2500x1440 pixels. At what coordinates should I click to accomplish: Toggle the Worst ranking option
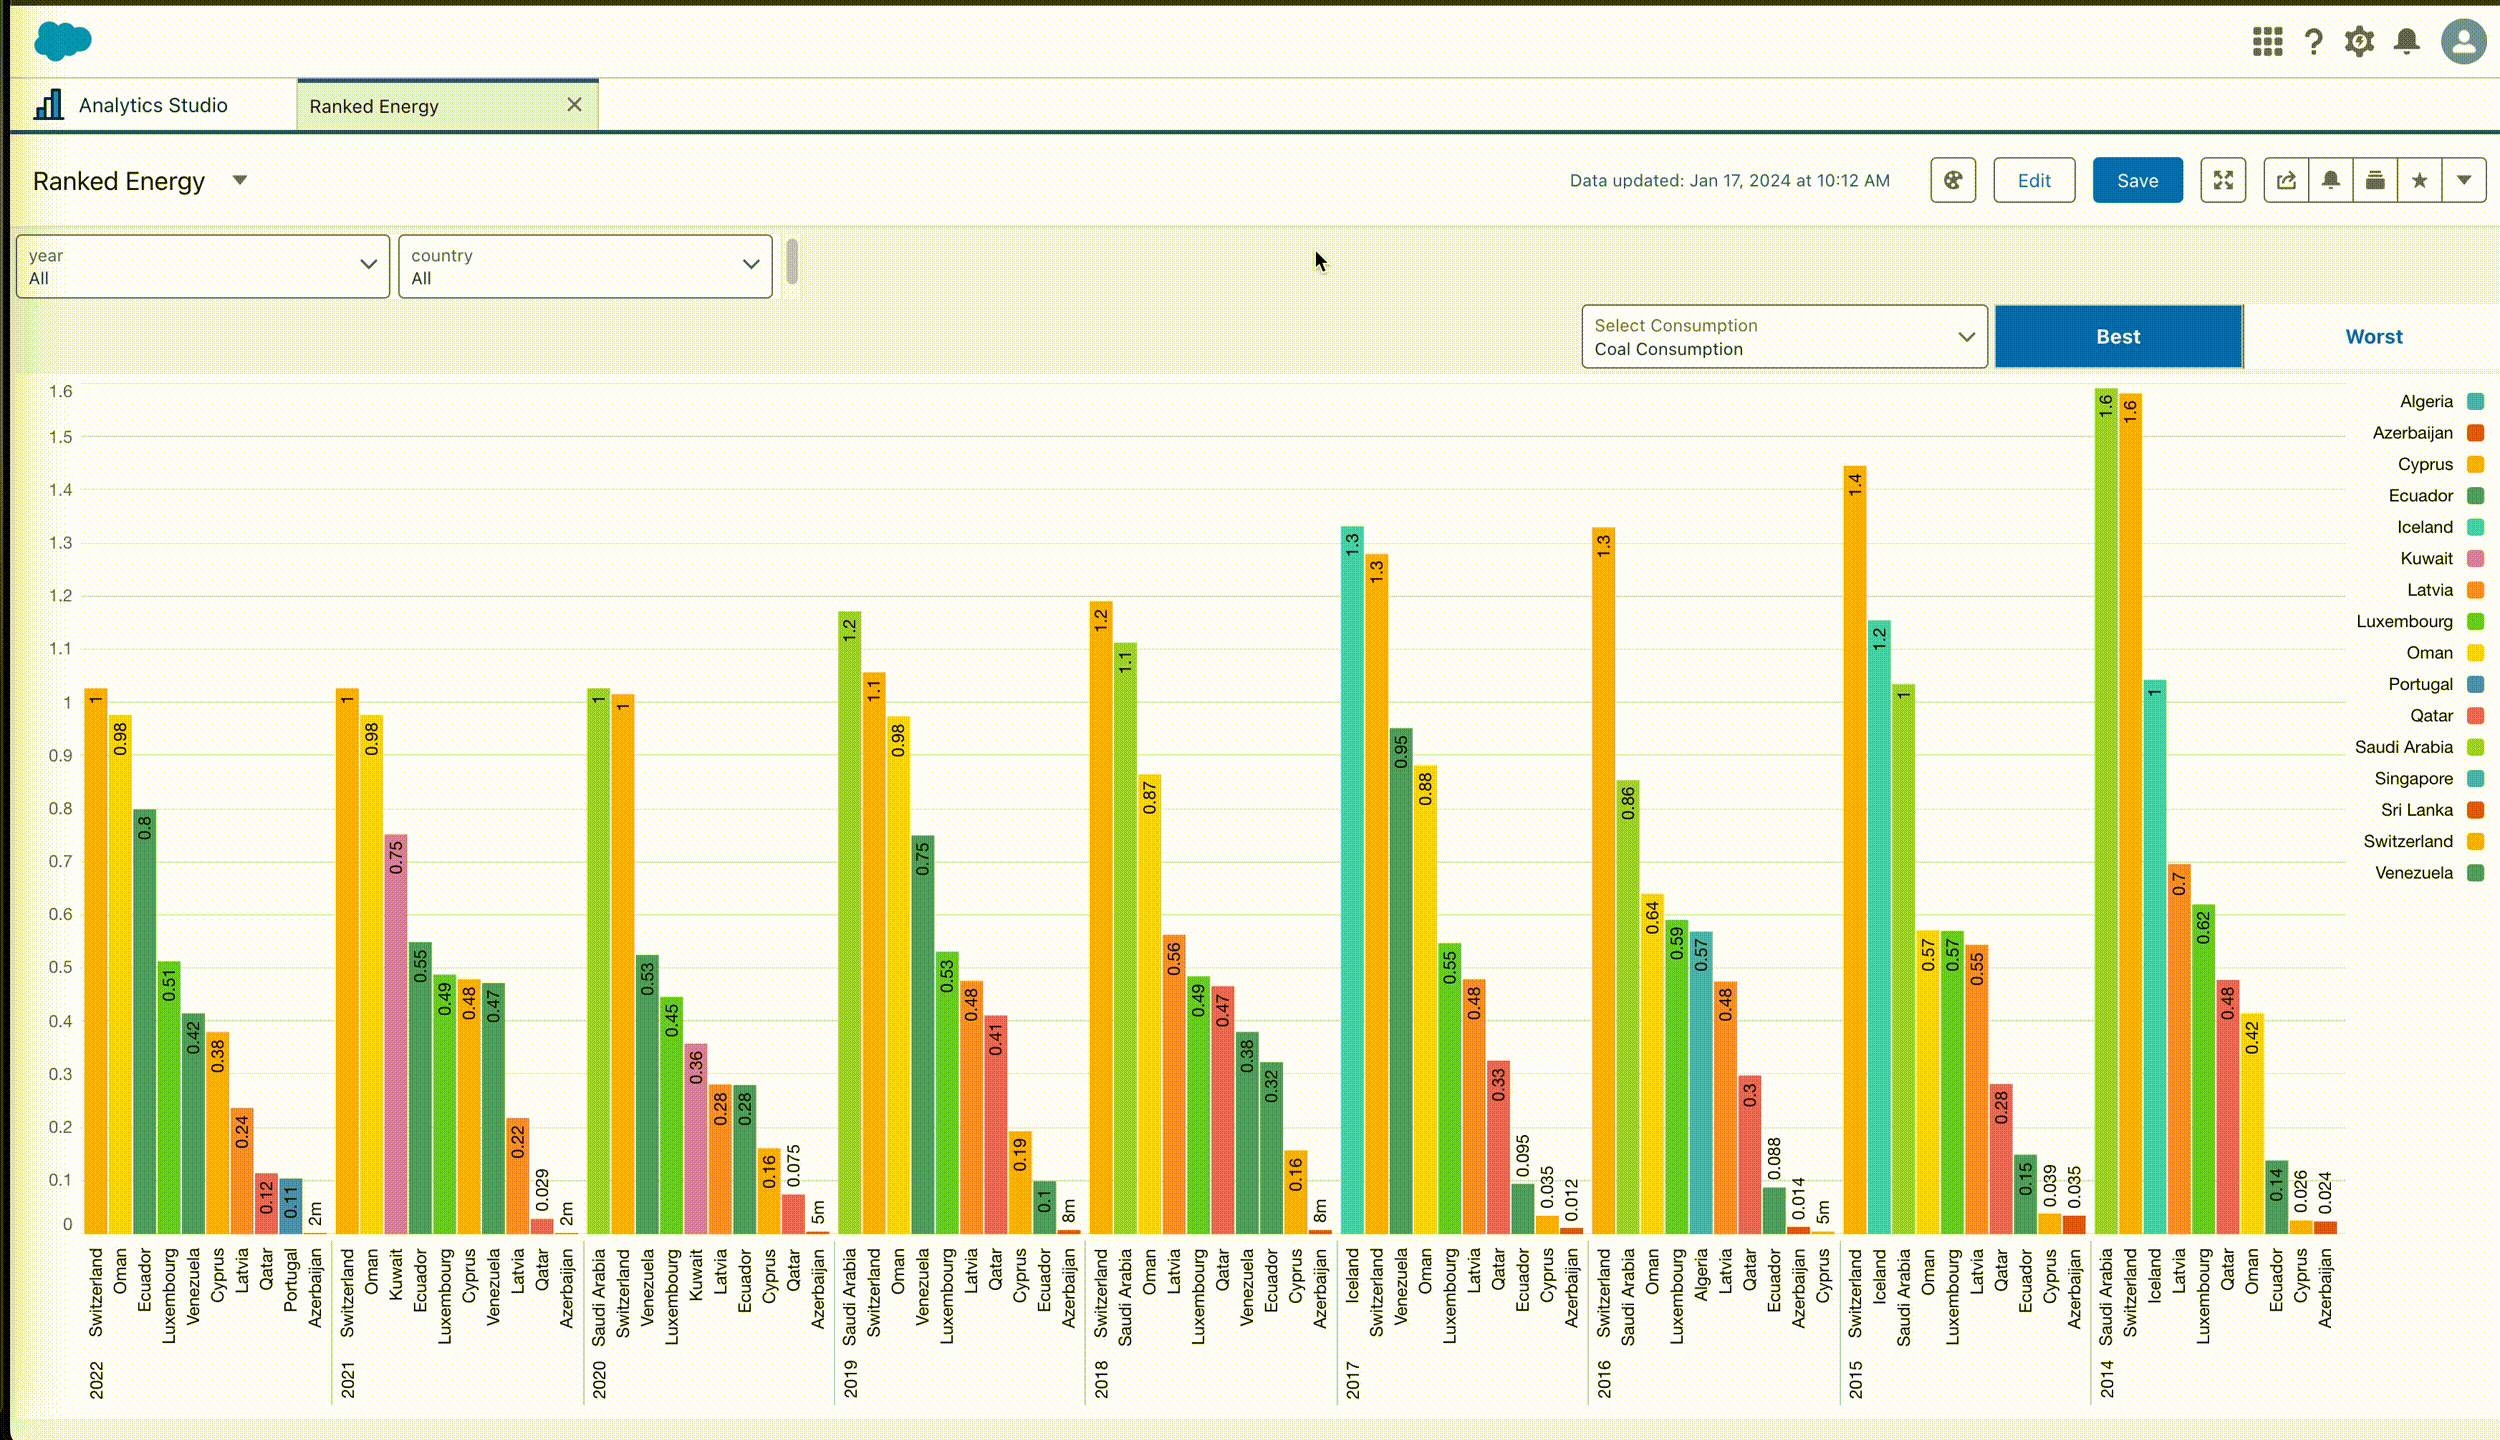click(2373, 337)
